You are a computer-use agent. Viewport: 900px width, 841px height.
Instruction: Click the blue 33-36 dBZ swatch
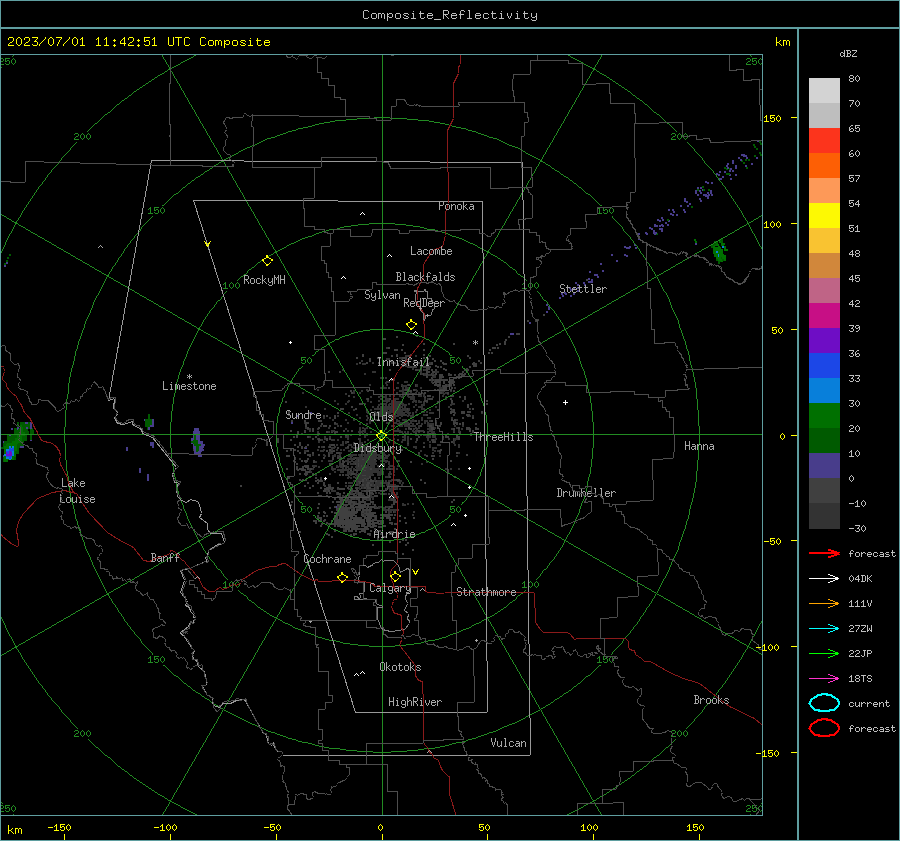[824, 366]
